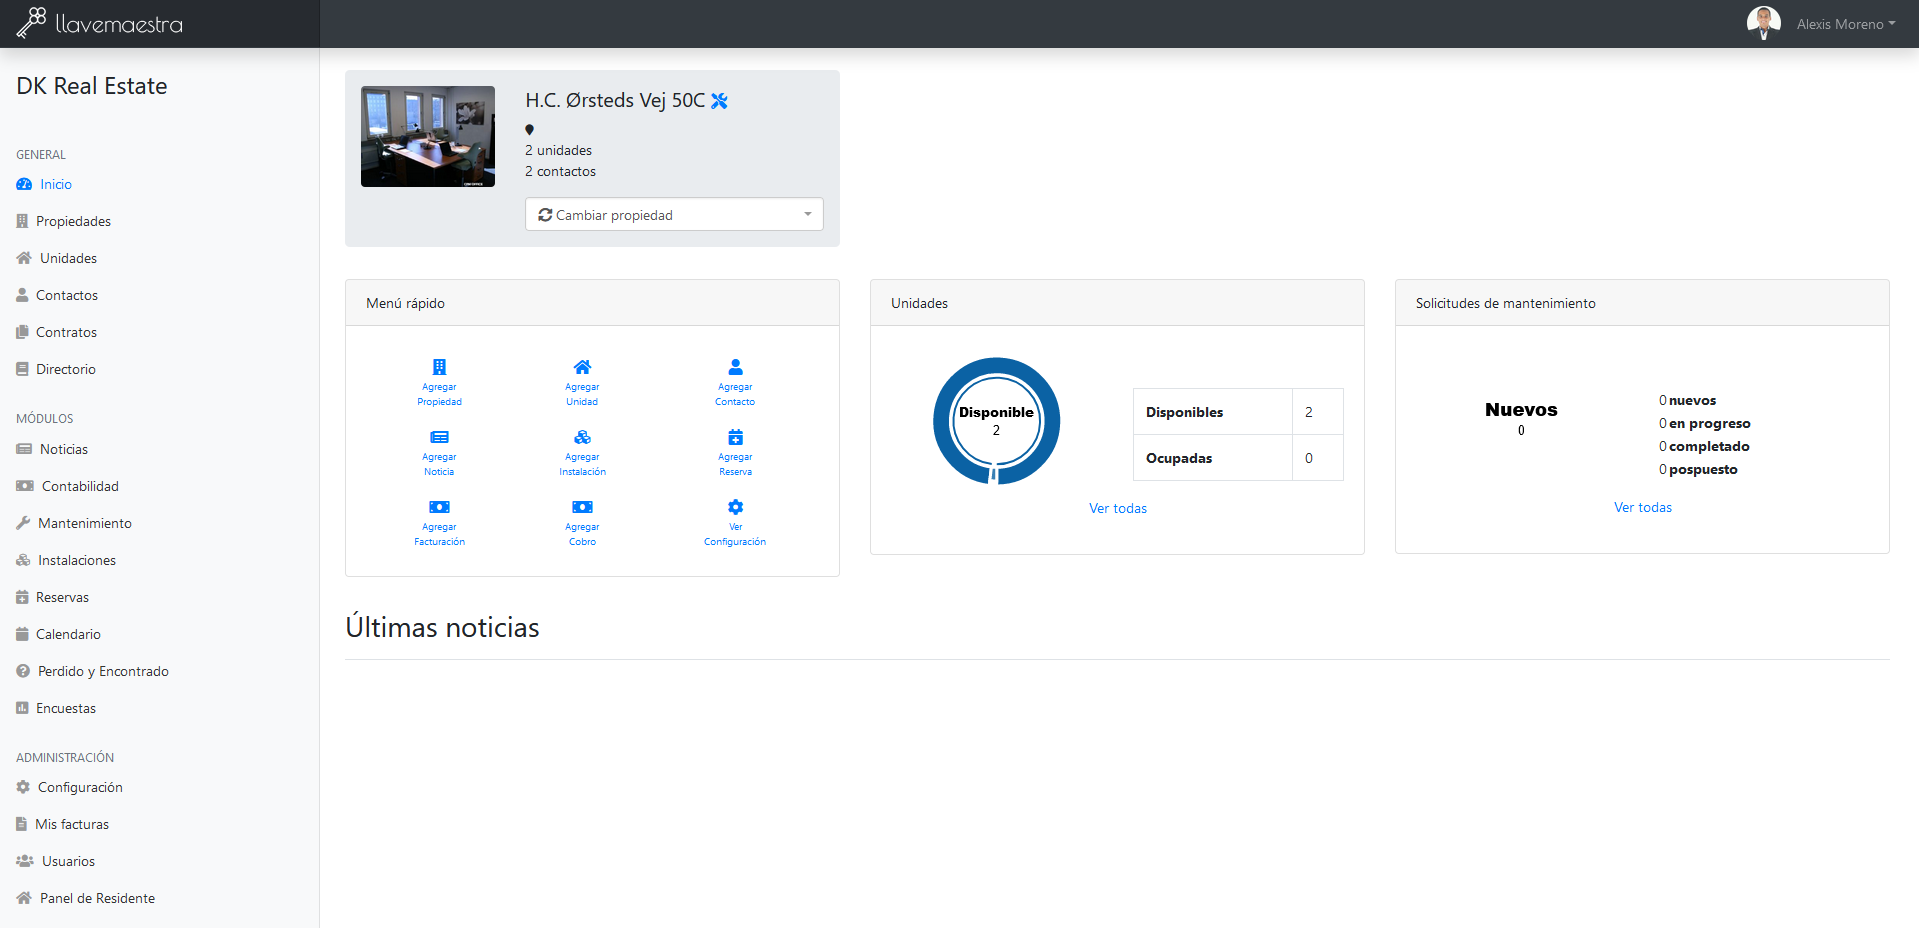This screenshot has width=1919, height=928.
Task: Click the Agregar Facturación money icon
Action: 439,507
